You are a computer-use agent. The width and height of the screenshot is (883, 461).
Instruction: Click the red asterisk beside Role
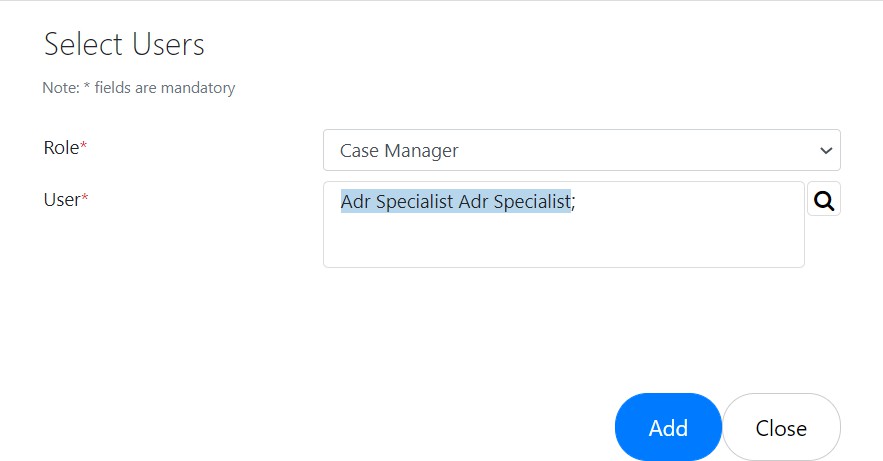pos(83,146)
